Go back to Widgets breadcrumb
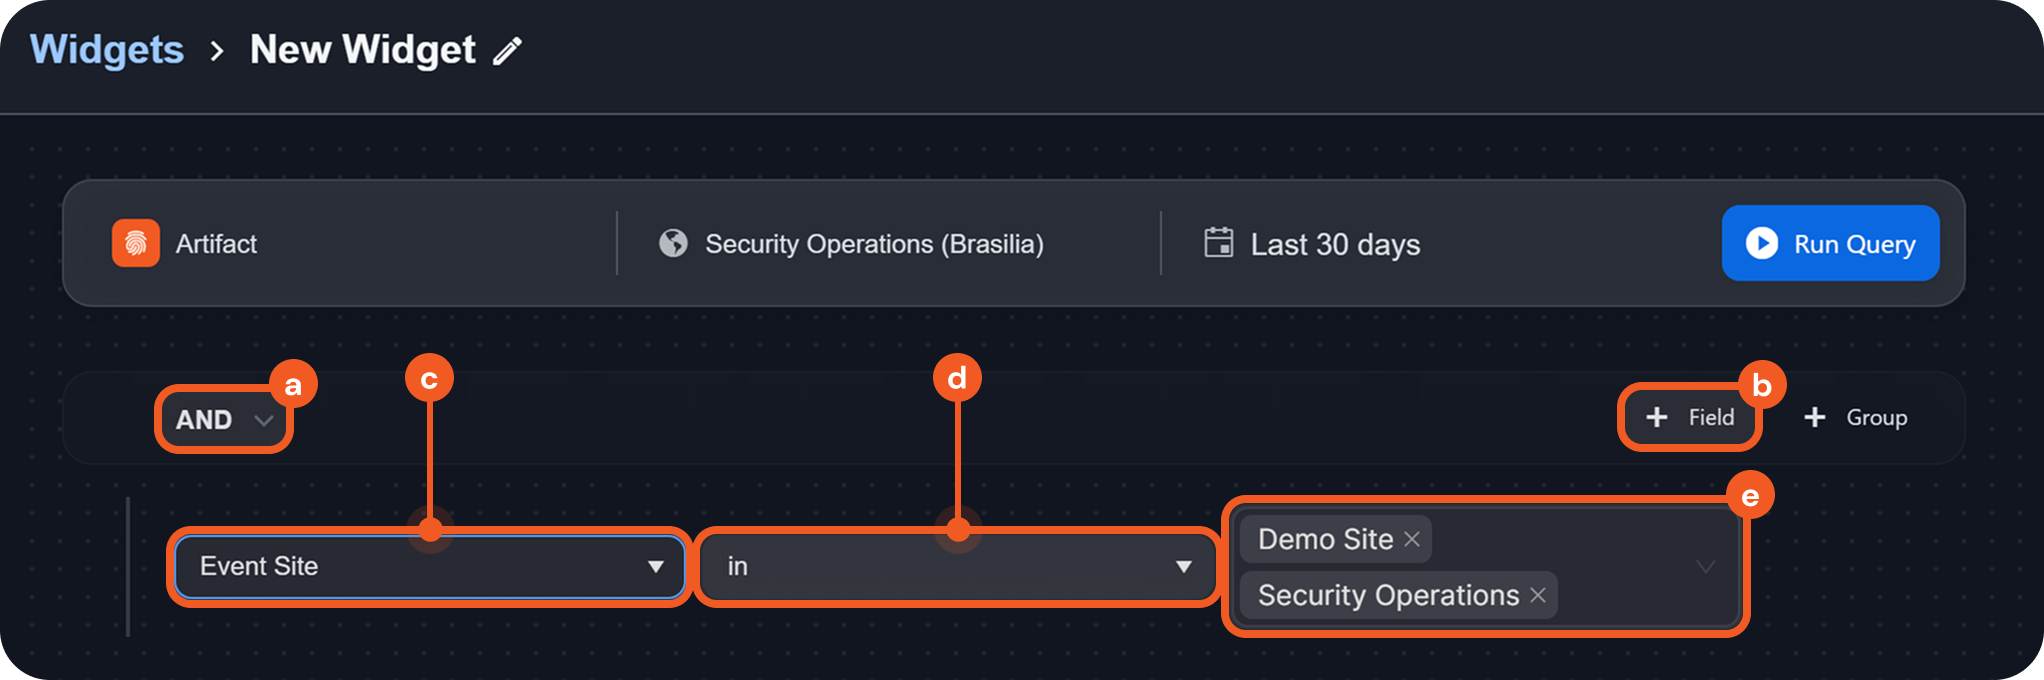 (x=107, y=50)
